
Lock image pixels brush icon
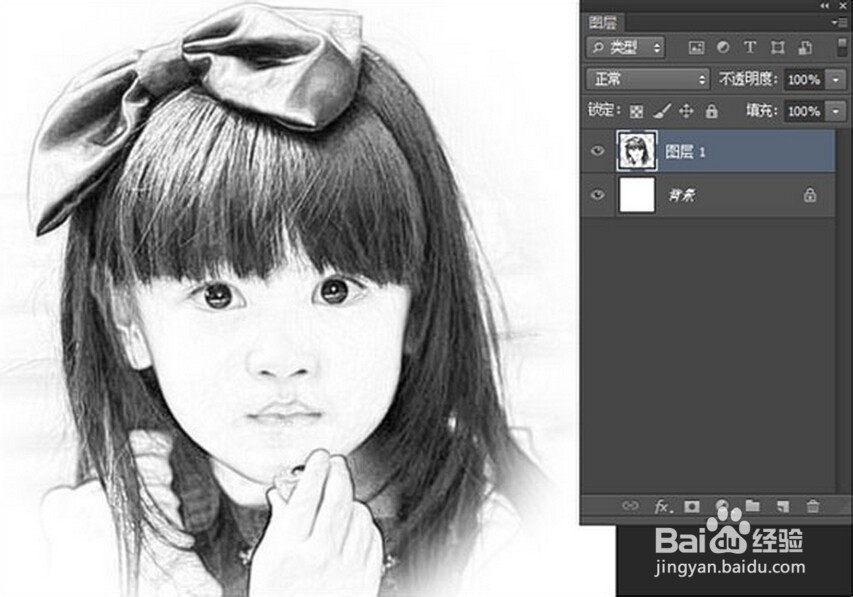(x=662, y=111)
